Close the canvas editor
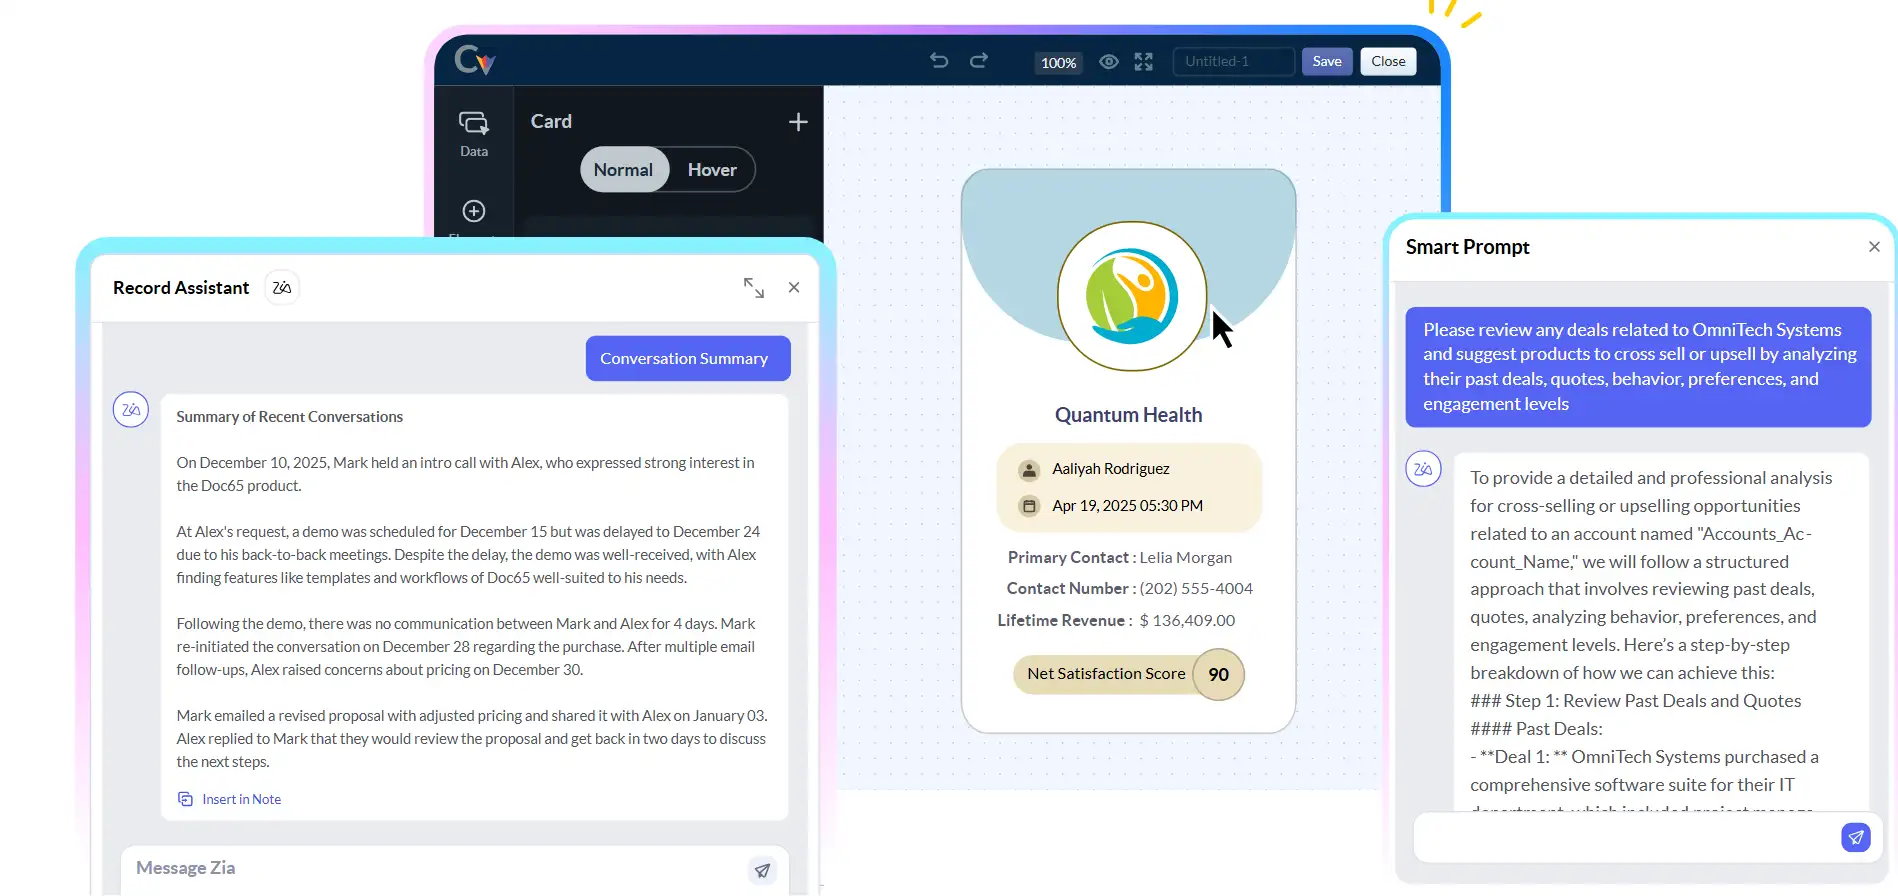 click(1388, 61)
